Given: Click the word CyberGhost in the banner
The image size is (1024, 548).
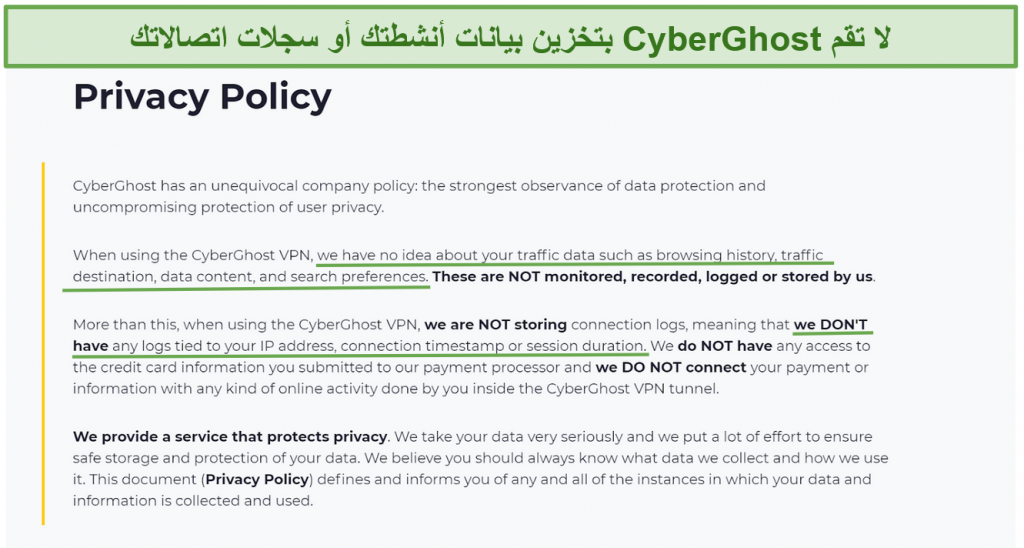Looking at the screenshot, I should point(722,39).
